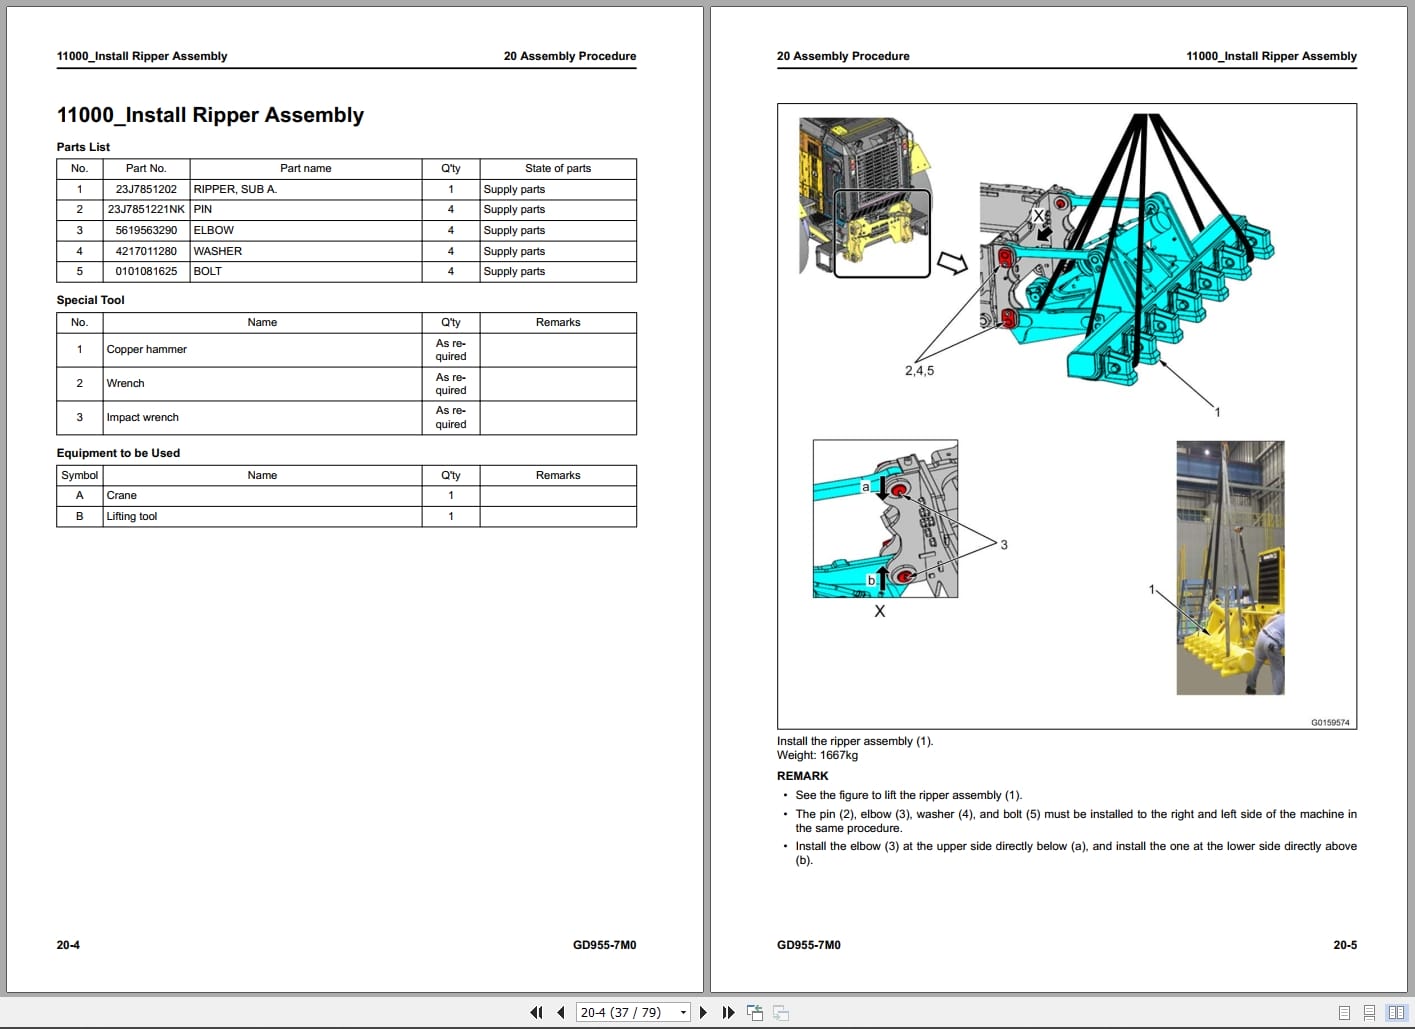Click "Supply parts" in the BOLT row
Viewport: 1415px width, 1029px height.
[x=514, y=271]
